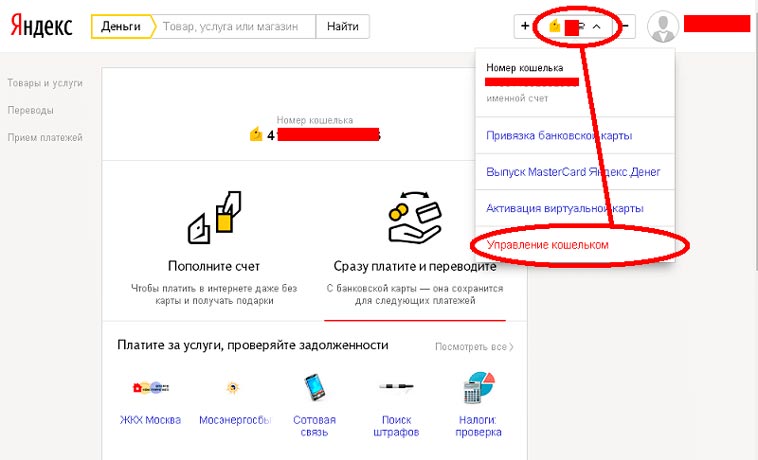Open the ЖКХ Москва link
The height and width of the screenshot is (460, 758).
coord(150,420)
